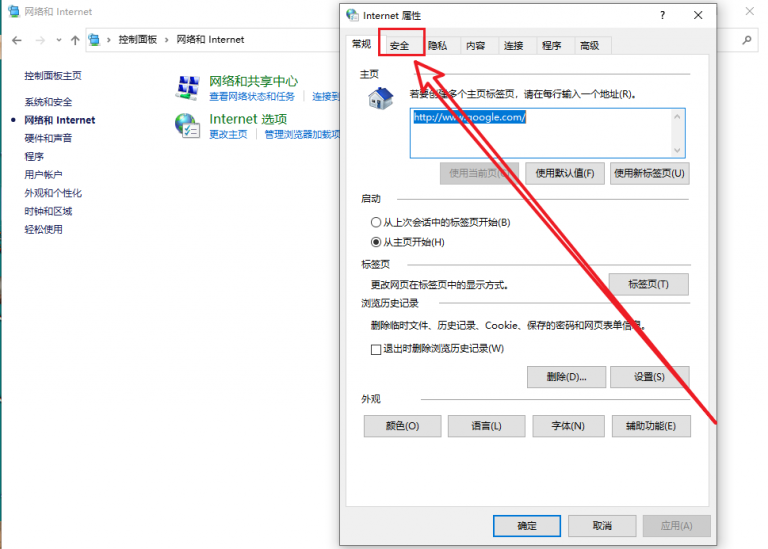Click 网络和 Internet in the breadcrumb
Screen dimensions: 768x549
pos(210,40)
